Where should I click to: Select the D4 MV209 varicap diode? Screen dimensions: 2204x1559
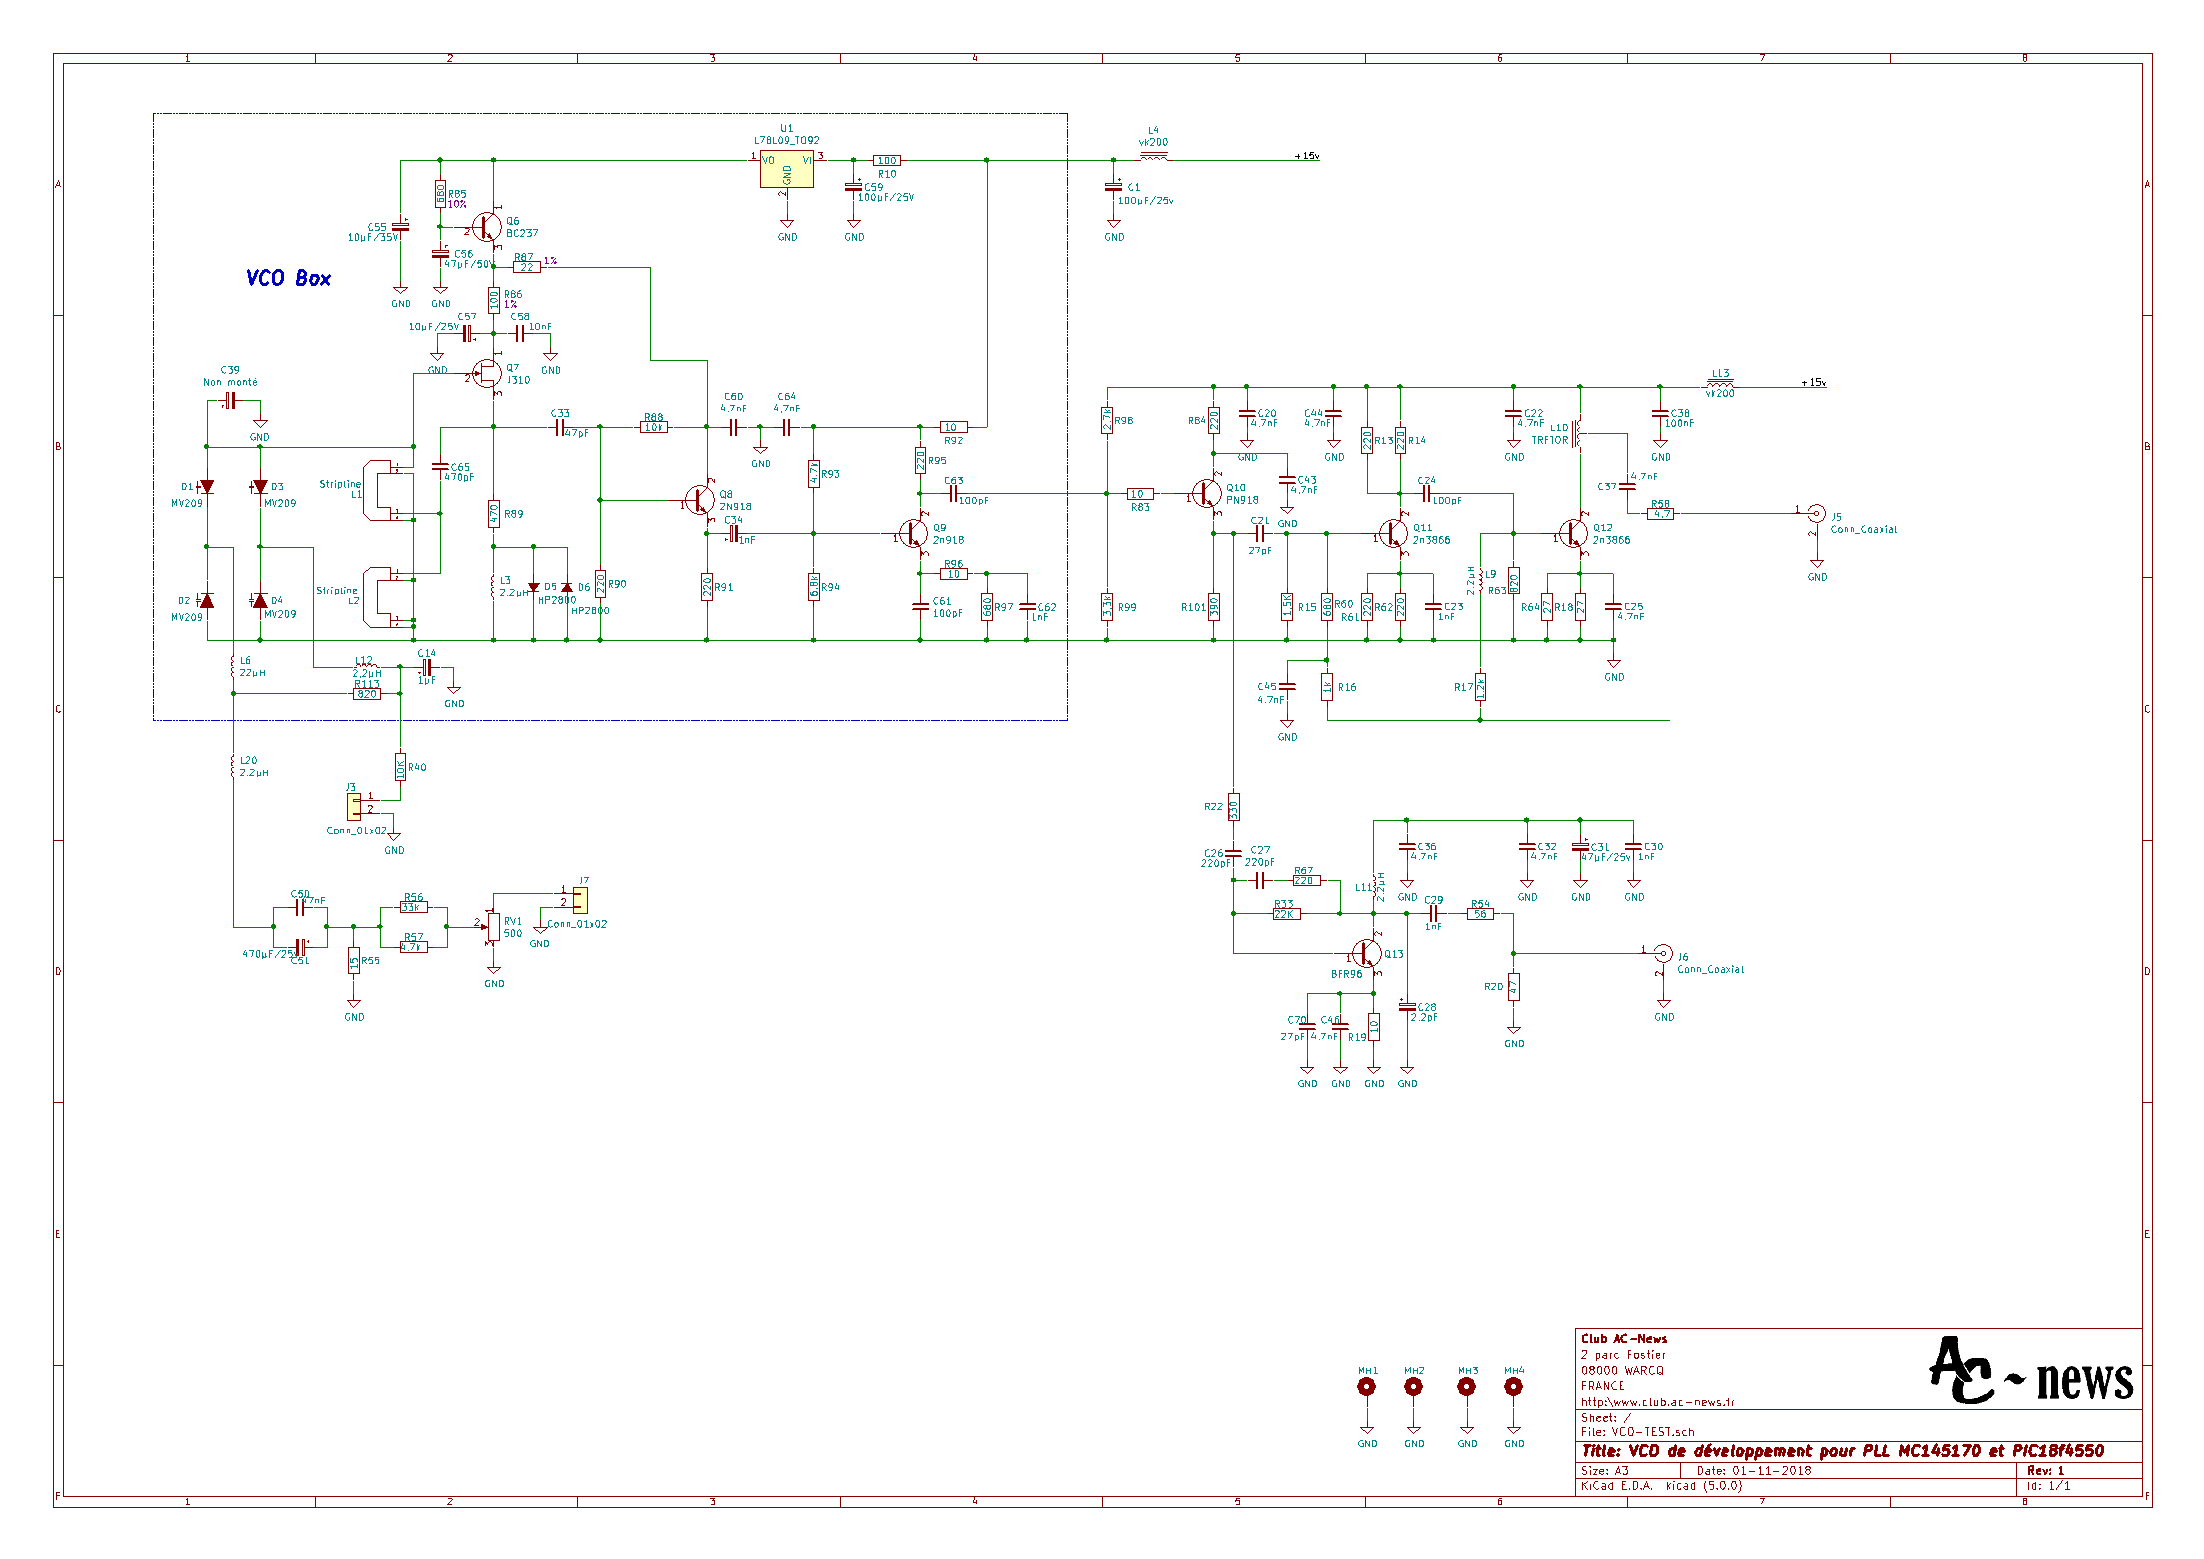(x=260, y=600)
